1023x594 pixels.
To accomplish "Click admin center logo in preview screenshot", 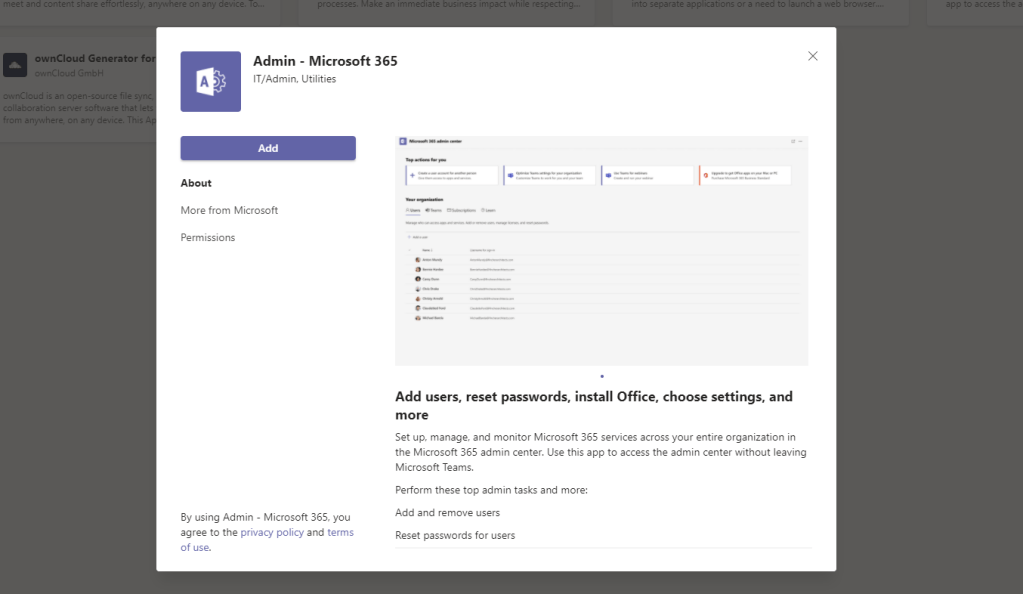I will click(402, 142).
